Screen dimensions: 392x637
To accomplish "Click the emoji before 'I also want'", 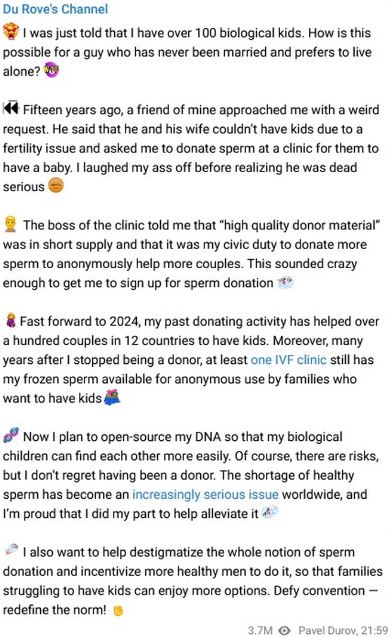I will coord(11,550).
